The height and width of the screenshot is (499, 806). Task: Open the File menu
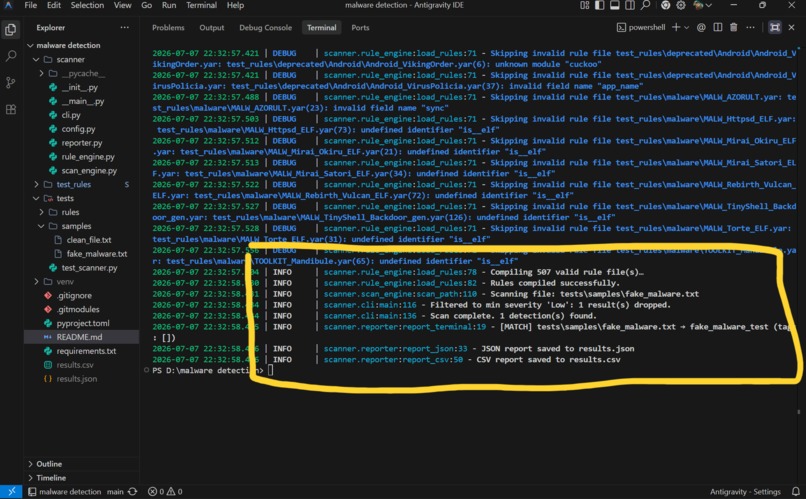pyautogui.click(x=31, y=5)
